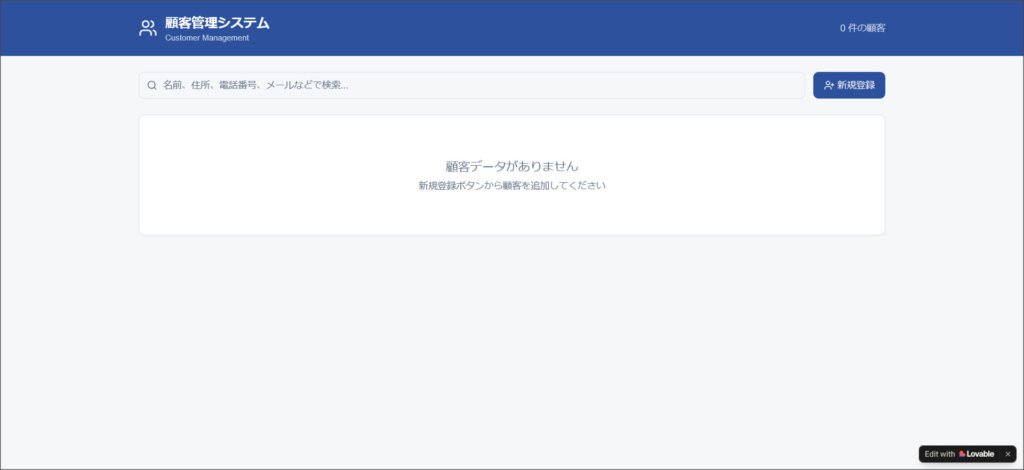This screenshot has width=1024, height=470.
Task: Click the magnifier icon in search box
Action: 152,86
